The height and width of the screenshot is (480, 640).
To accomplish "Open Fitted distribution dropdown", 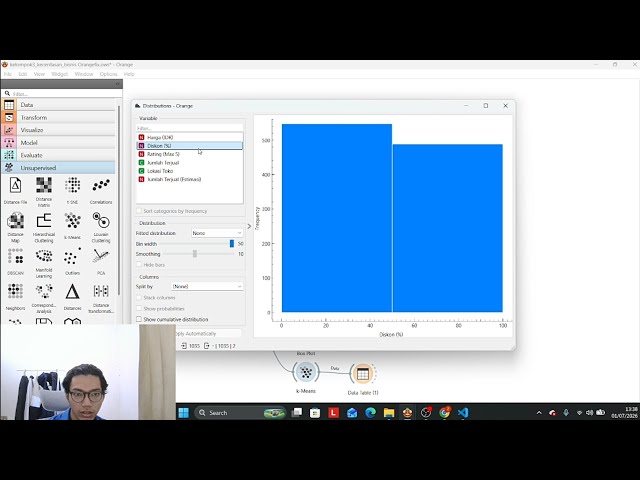I will [217, 233].
